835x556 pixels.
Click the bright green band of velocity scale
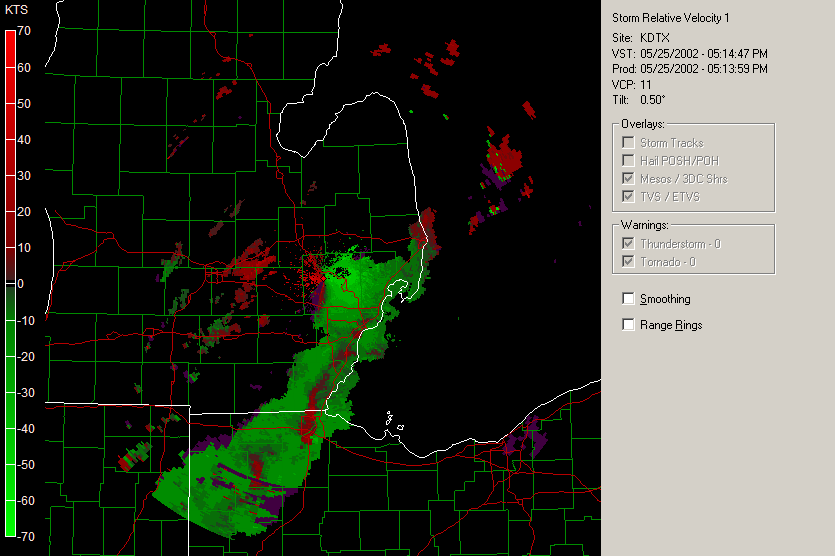[10, 518]
